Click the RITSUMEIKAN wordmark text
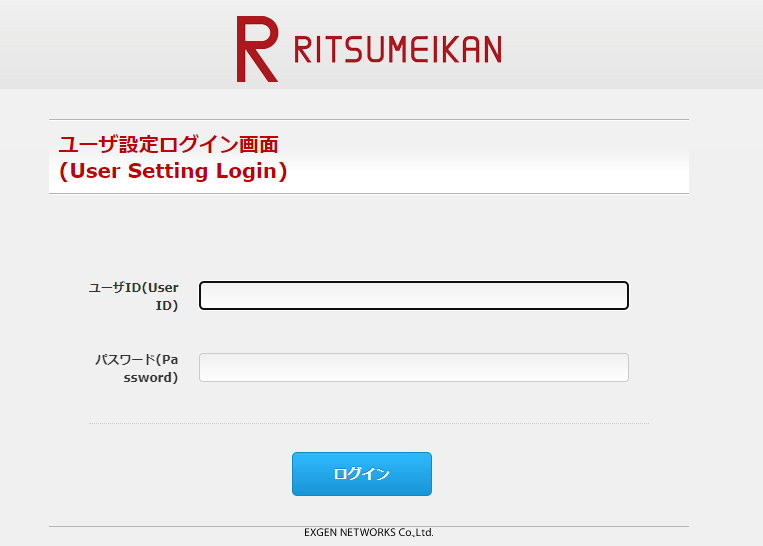The image size is (763, 546). [398, 50]
